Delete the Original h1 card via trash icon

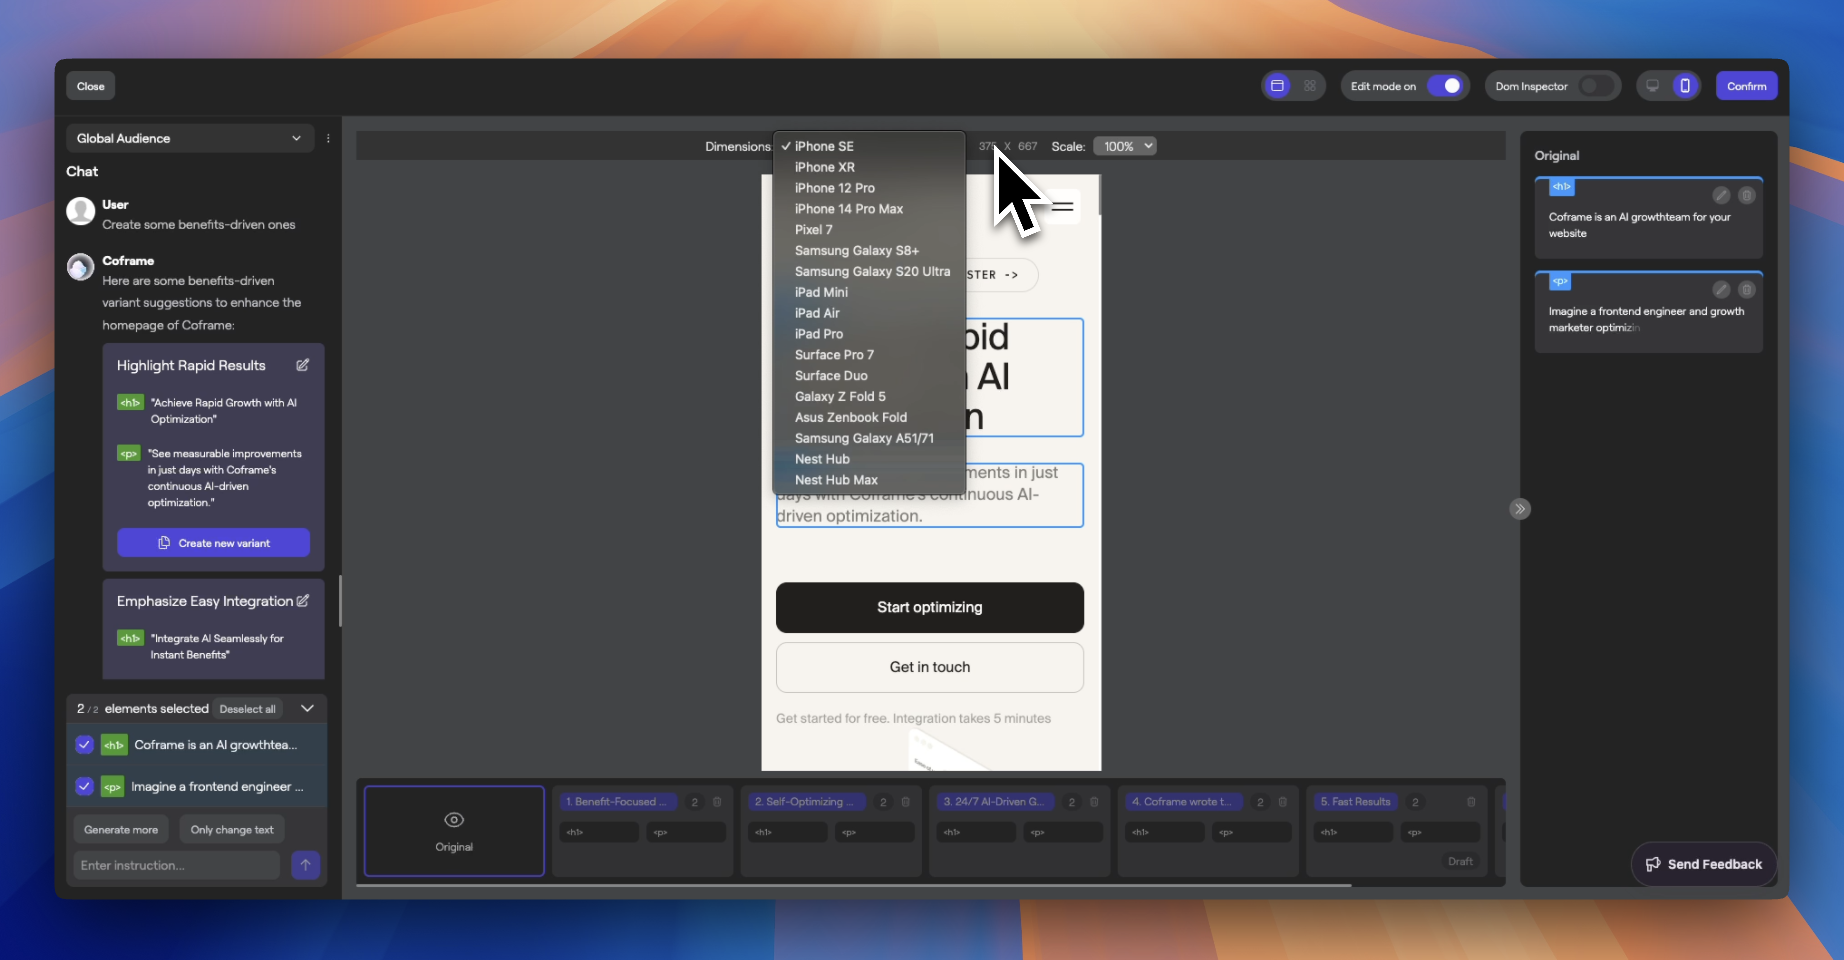[1747, 195]
